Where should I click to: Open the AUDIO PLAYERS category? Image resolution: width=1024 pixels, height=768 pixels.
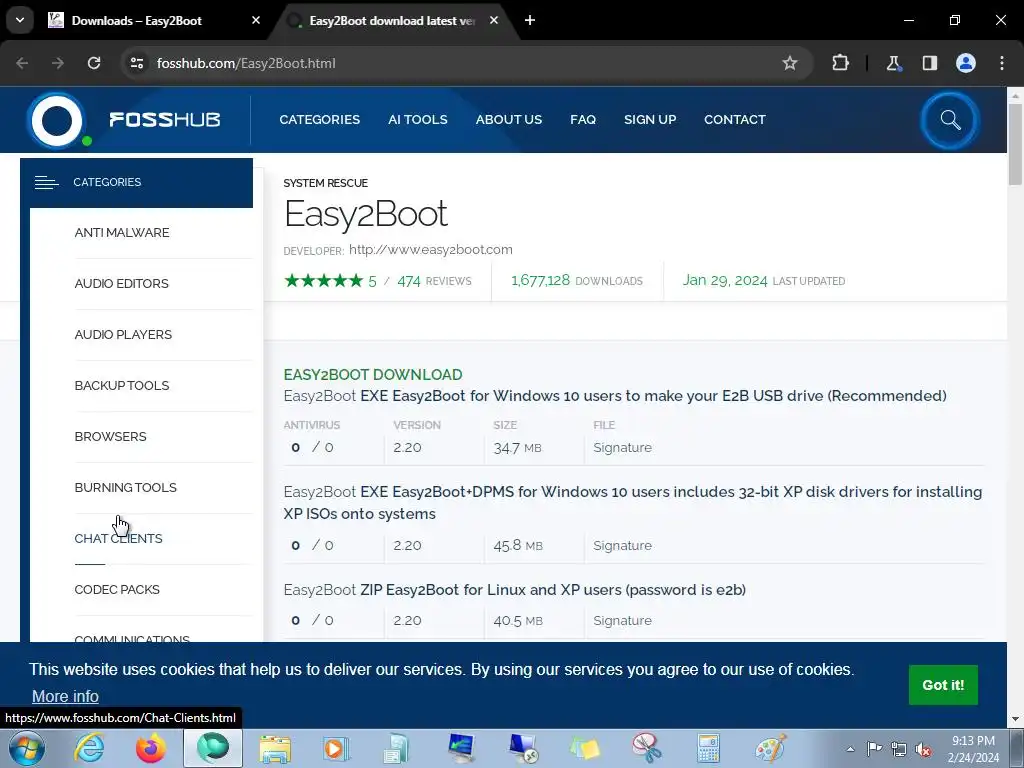(x=123, y=334)
